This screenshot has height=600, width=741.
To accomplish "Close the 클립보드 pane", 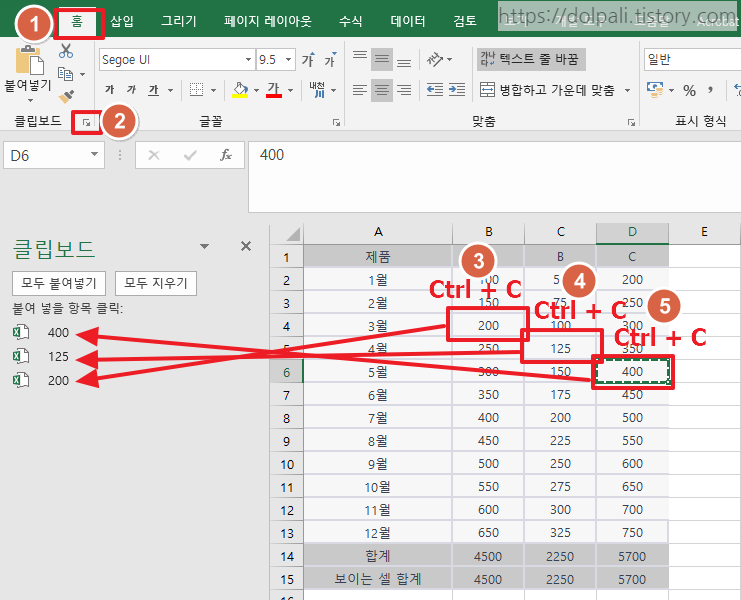I will [246, 246].
